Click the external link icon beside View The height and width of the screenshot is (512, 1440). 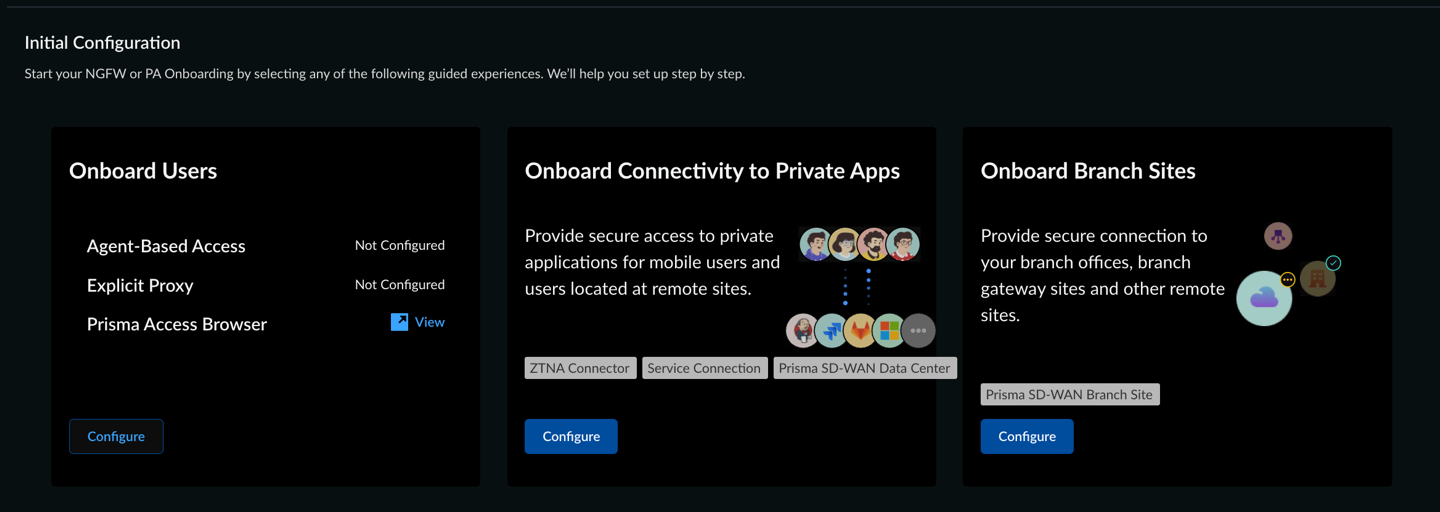399,322
